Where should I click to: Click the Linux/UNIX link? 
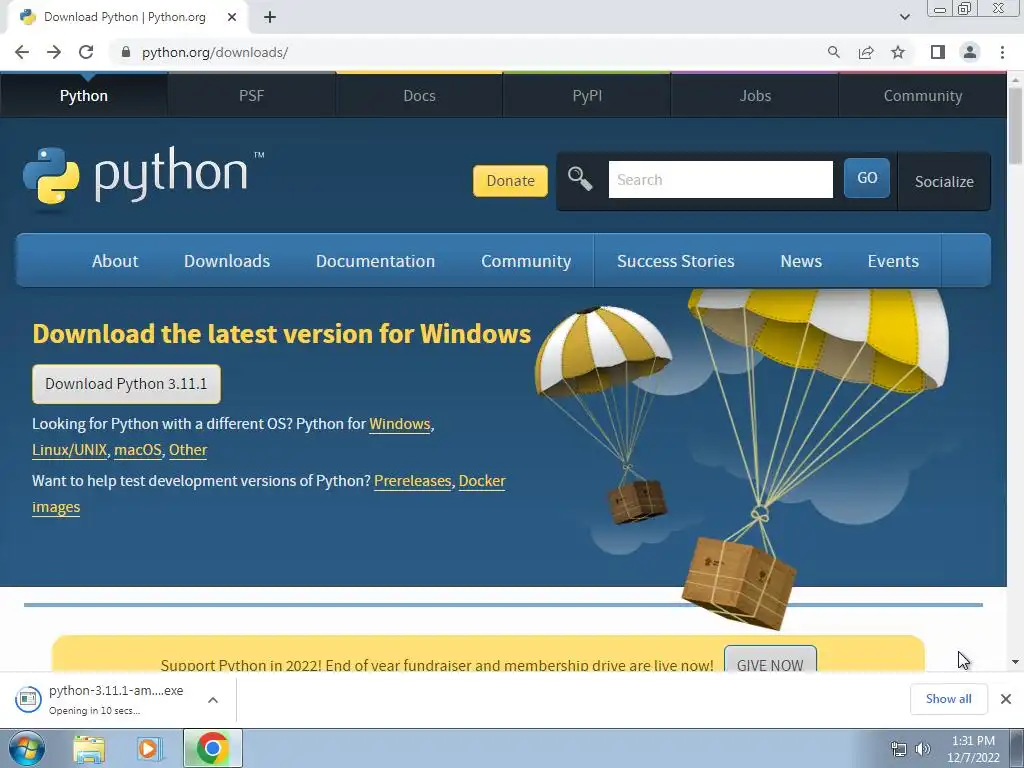(69, 450)
